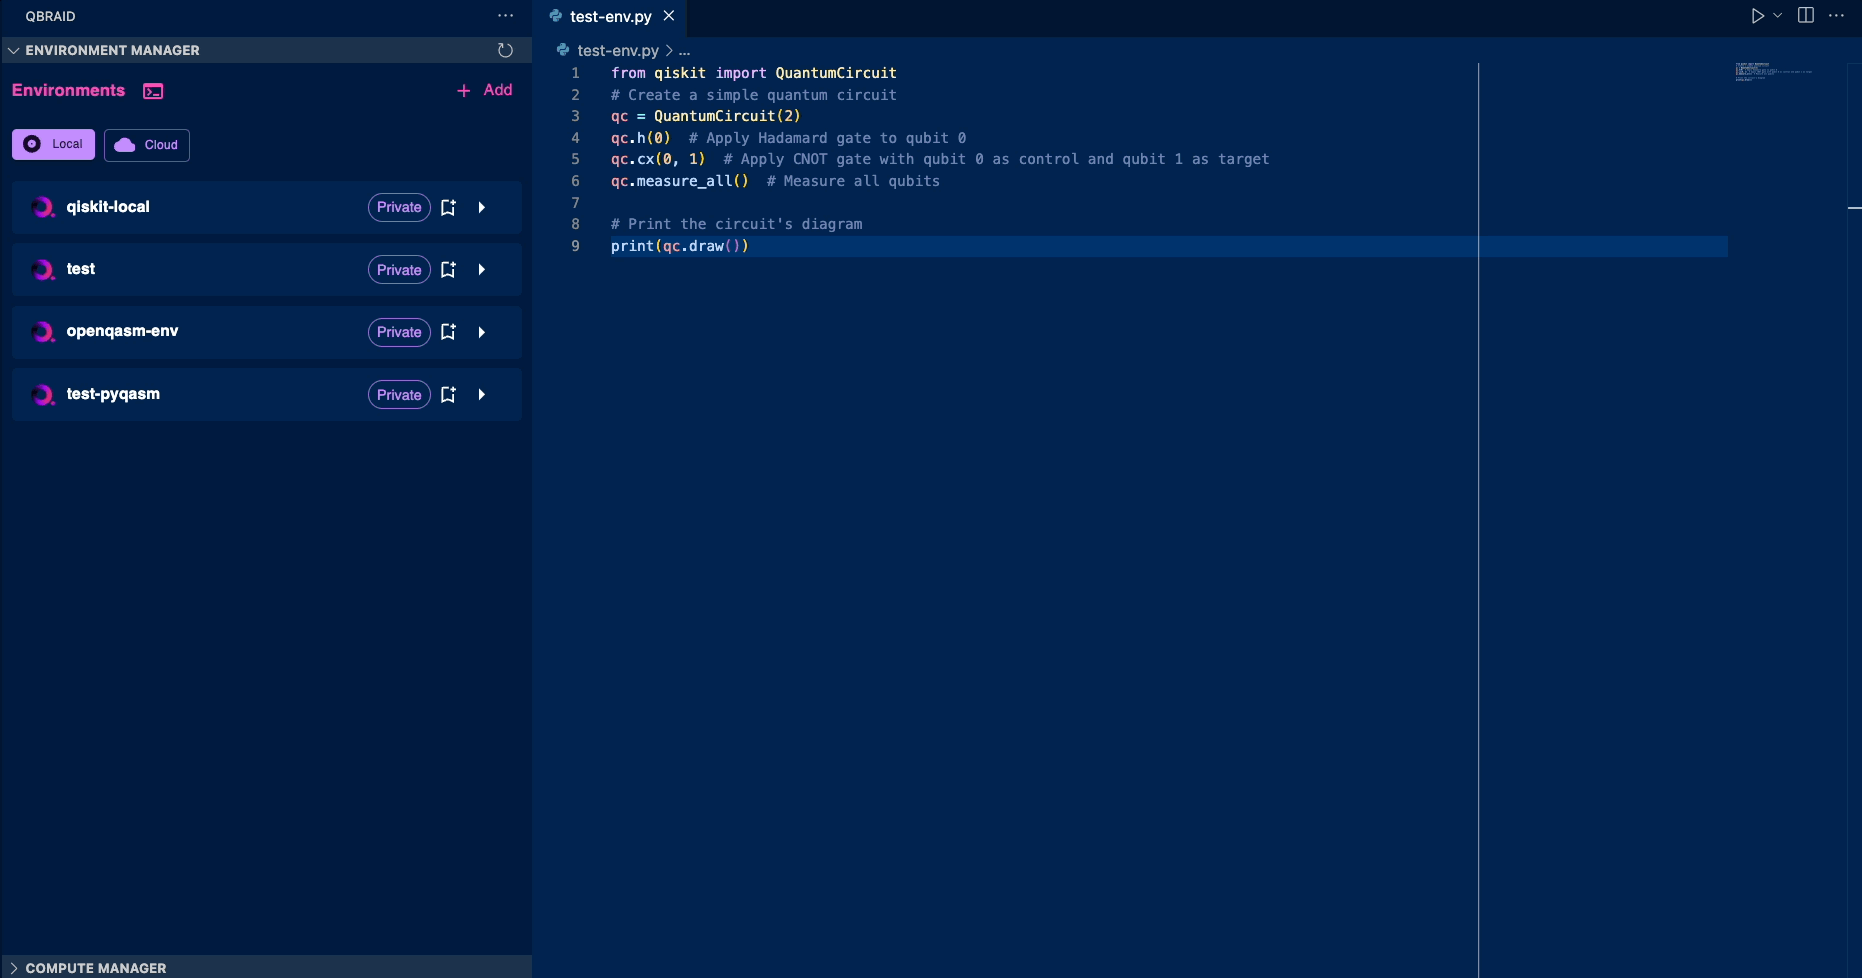
Task: Click the QBRAID sidebar title
Action: [x=50, y=16]
